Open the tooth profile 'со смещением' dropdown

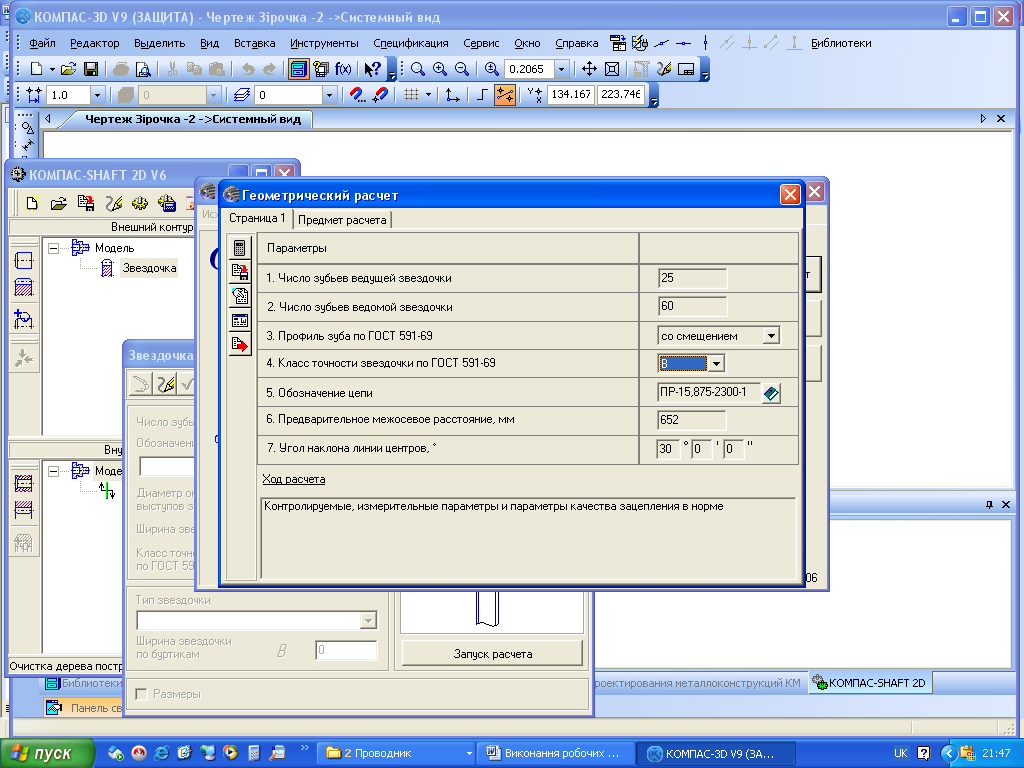(771, 336)
